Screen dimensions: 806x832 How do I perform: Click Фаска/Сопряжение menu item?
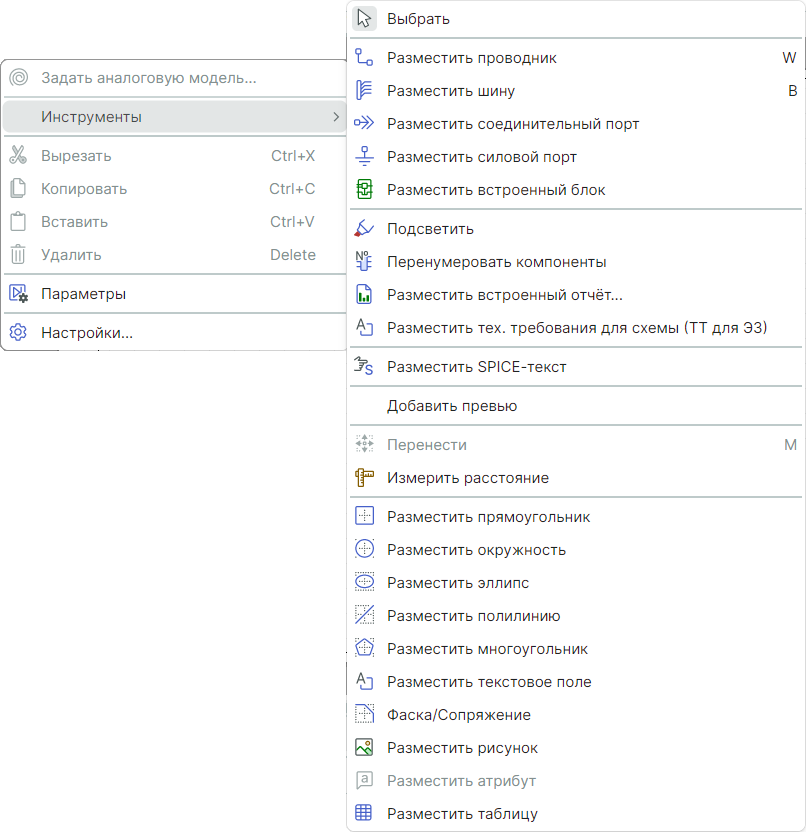tap(458, 715)
